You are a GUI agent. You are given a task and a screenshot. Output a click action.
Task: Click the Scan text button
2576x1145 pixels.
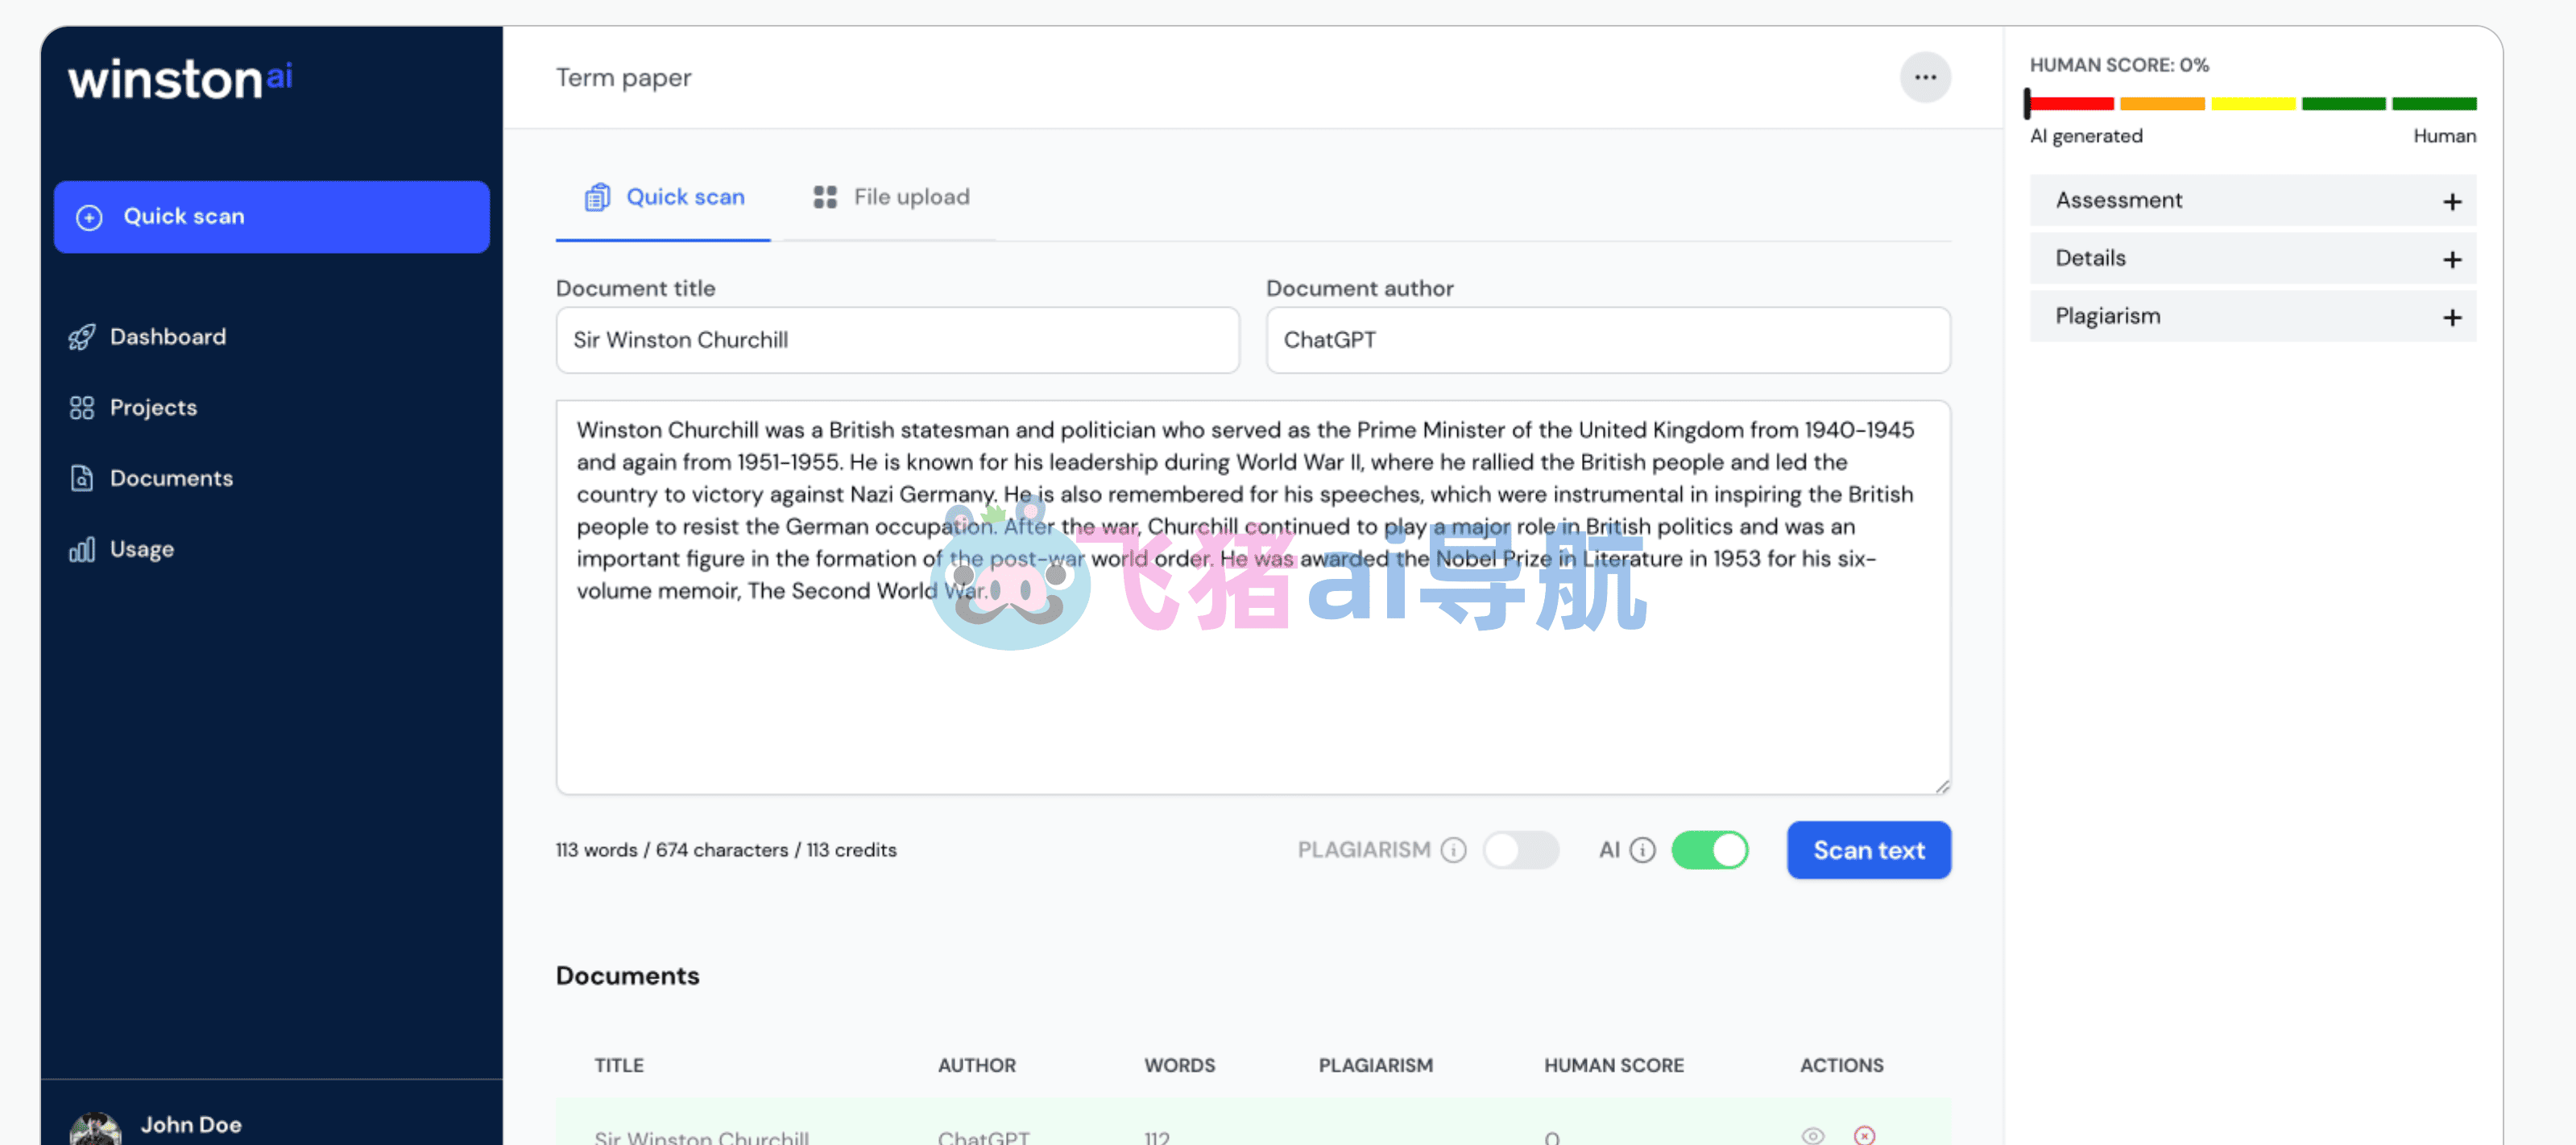(1868, 850)
